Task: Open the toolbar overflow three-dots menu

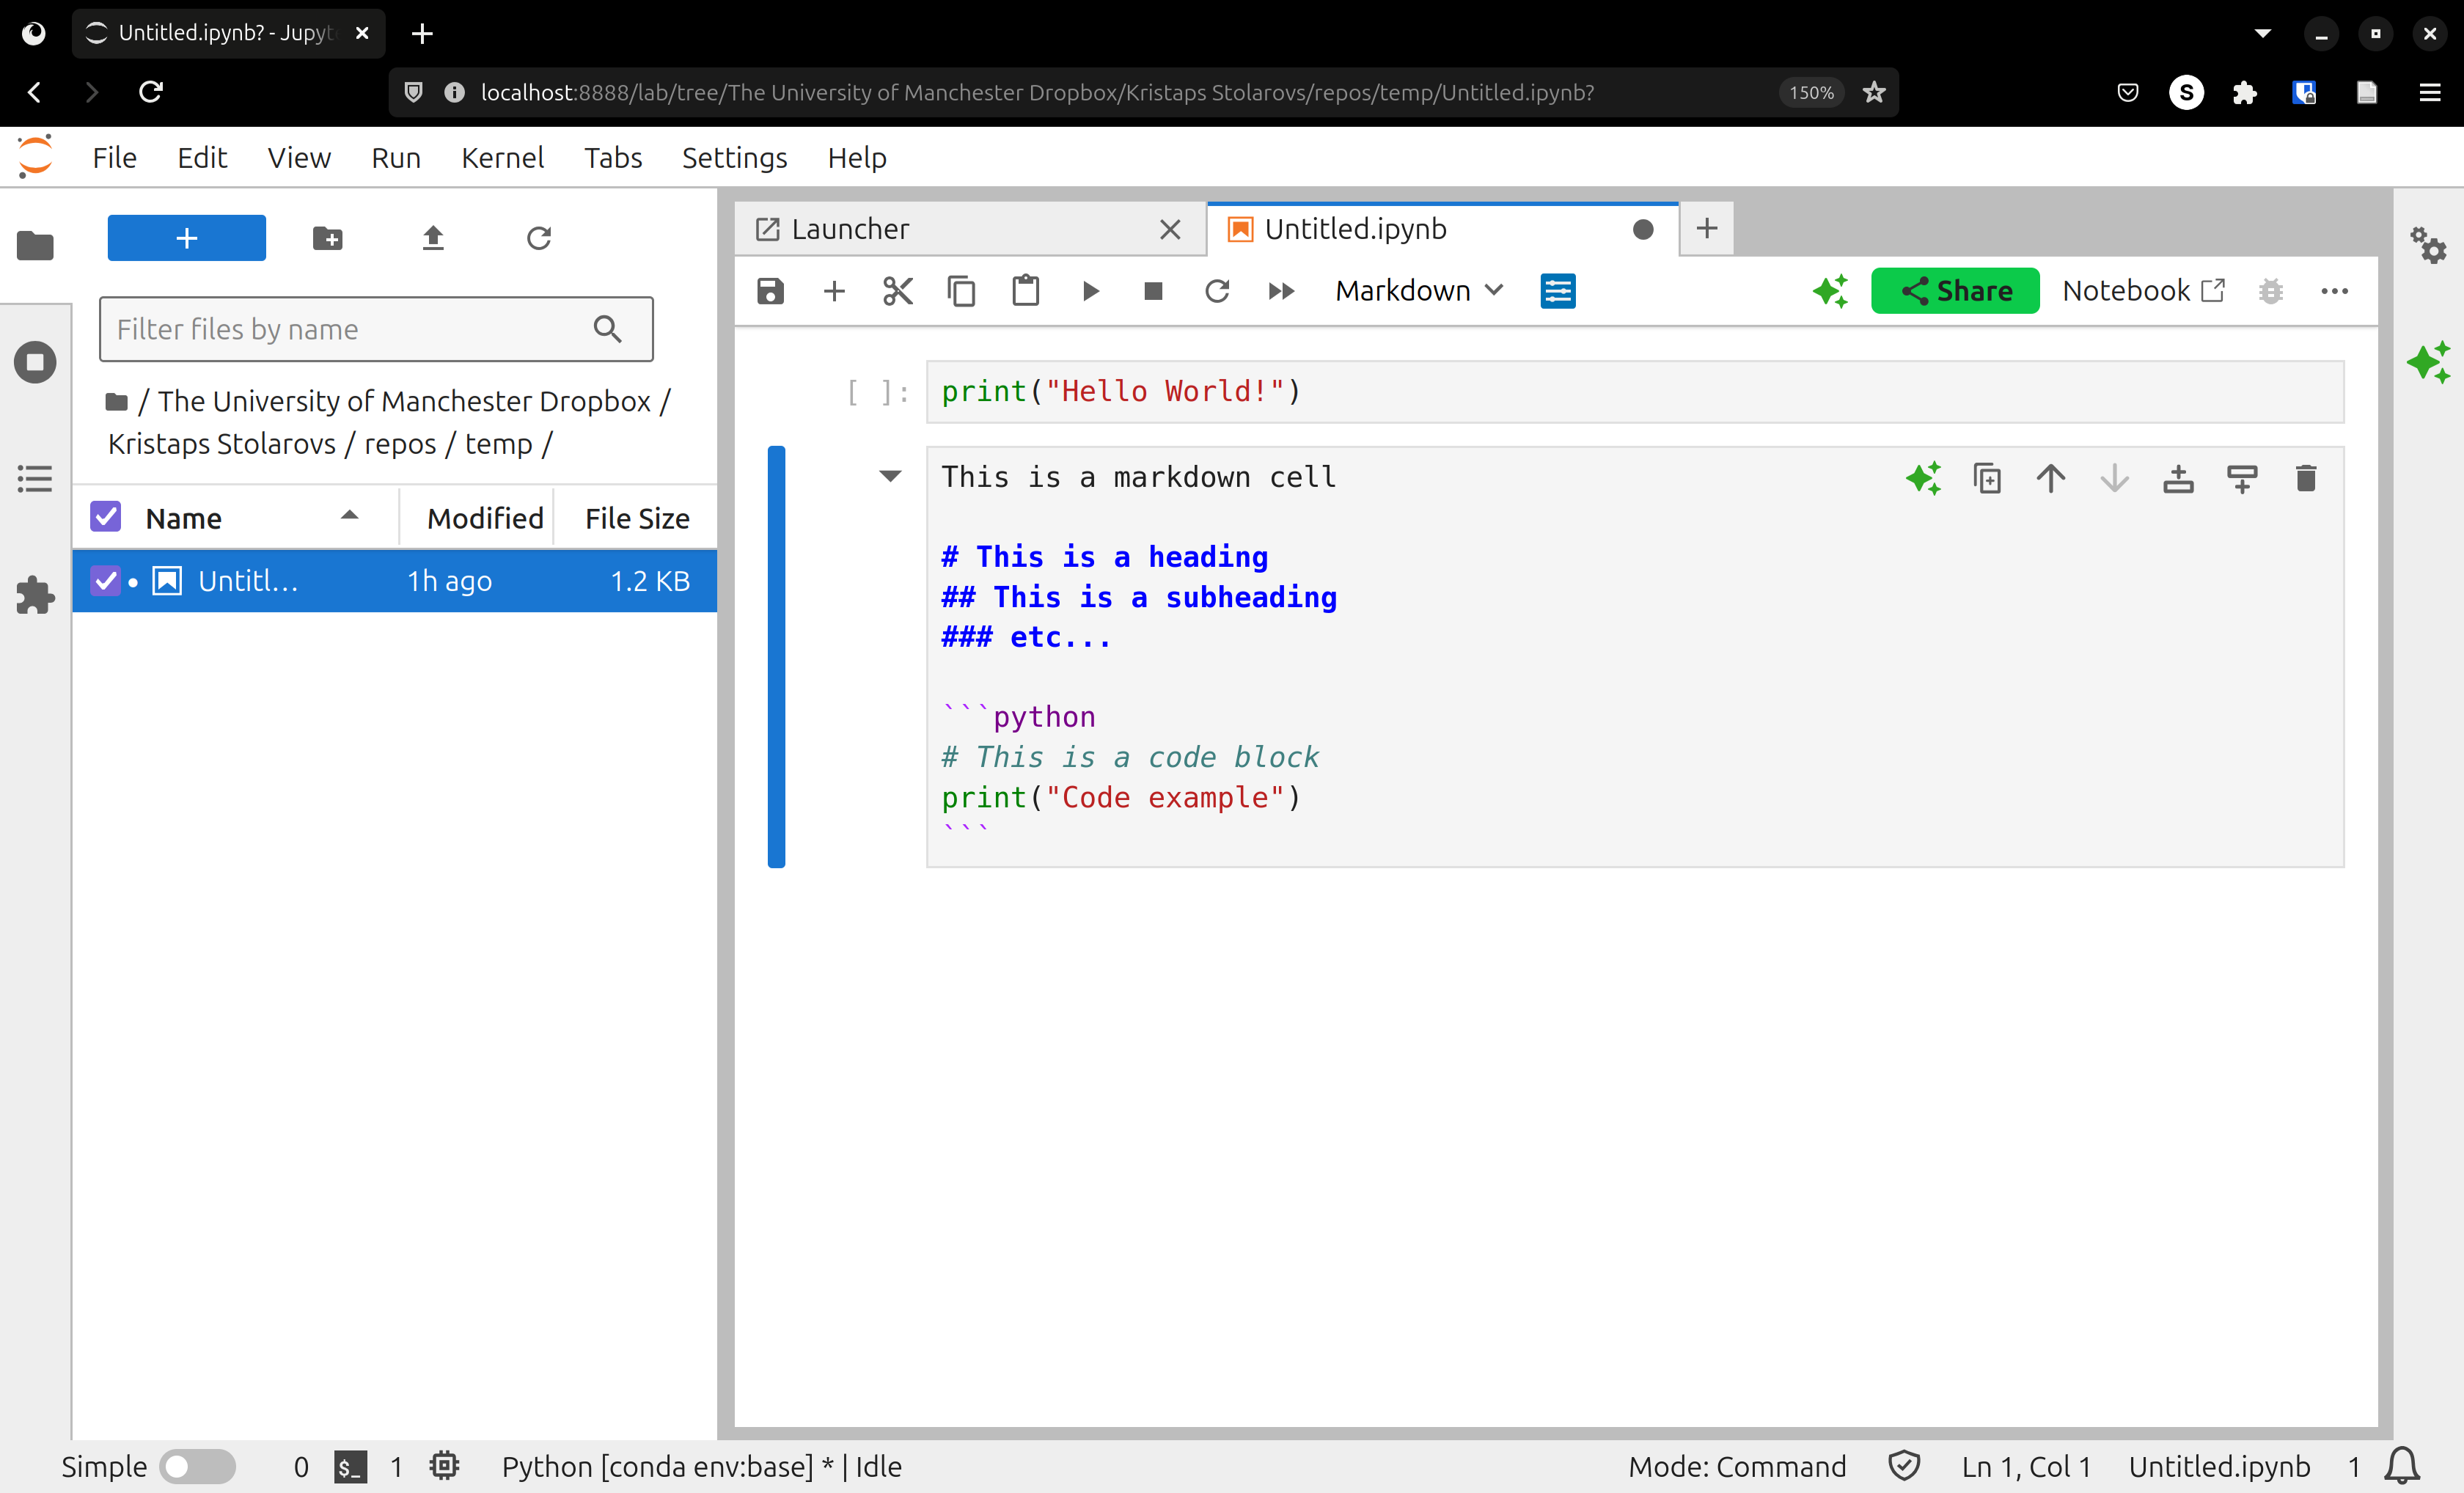Action: [x=2334, y=291]
